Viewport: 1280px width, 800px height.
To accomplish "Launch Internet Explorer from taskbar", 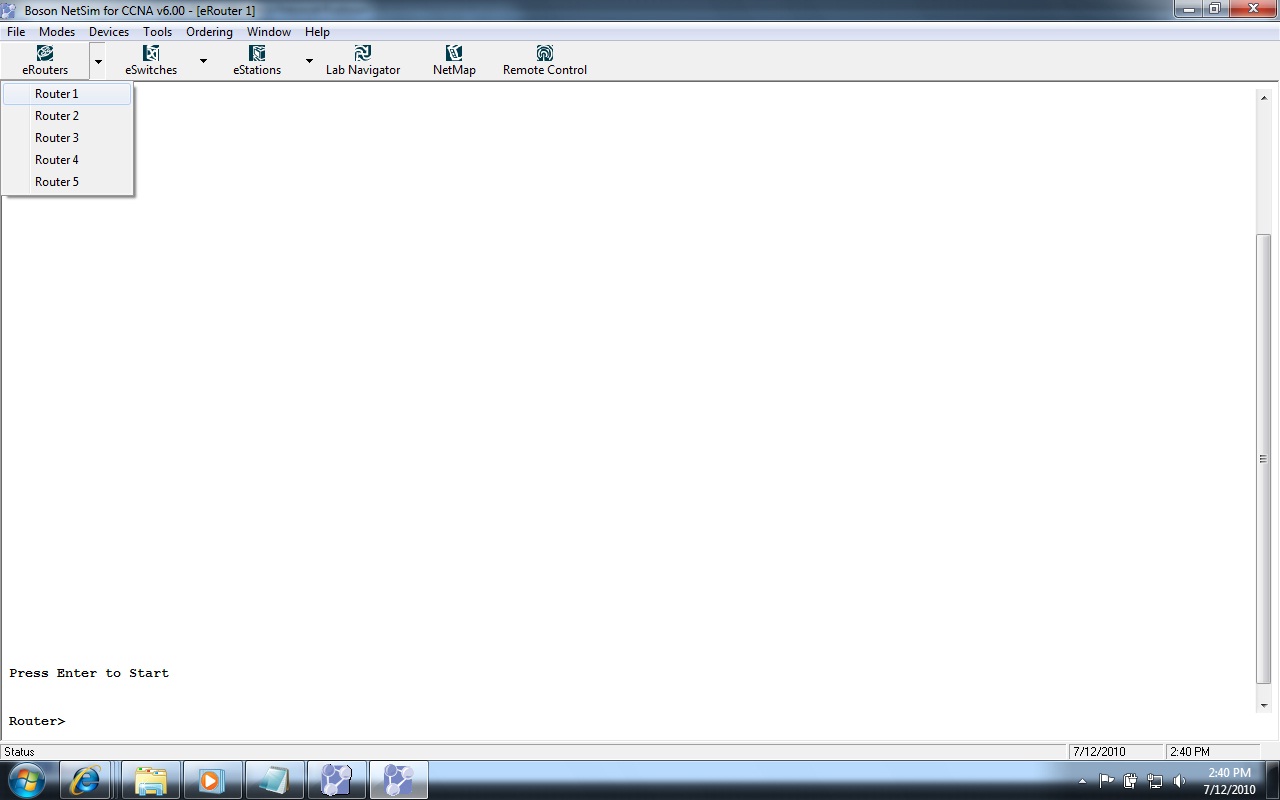I will coord(86,780).
